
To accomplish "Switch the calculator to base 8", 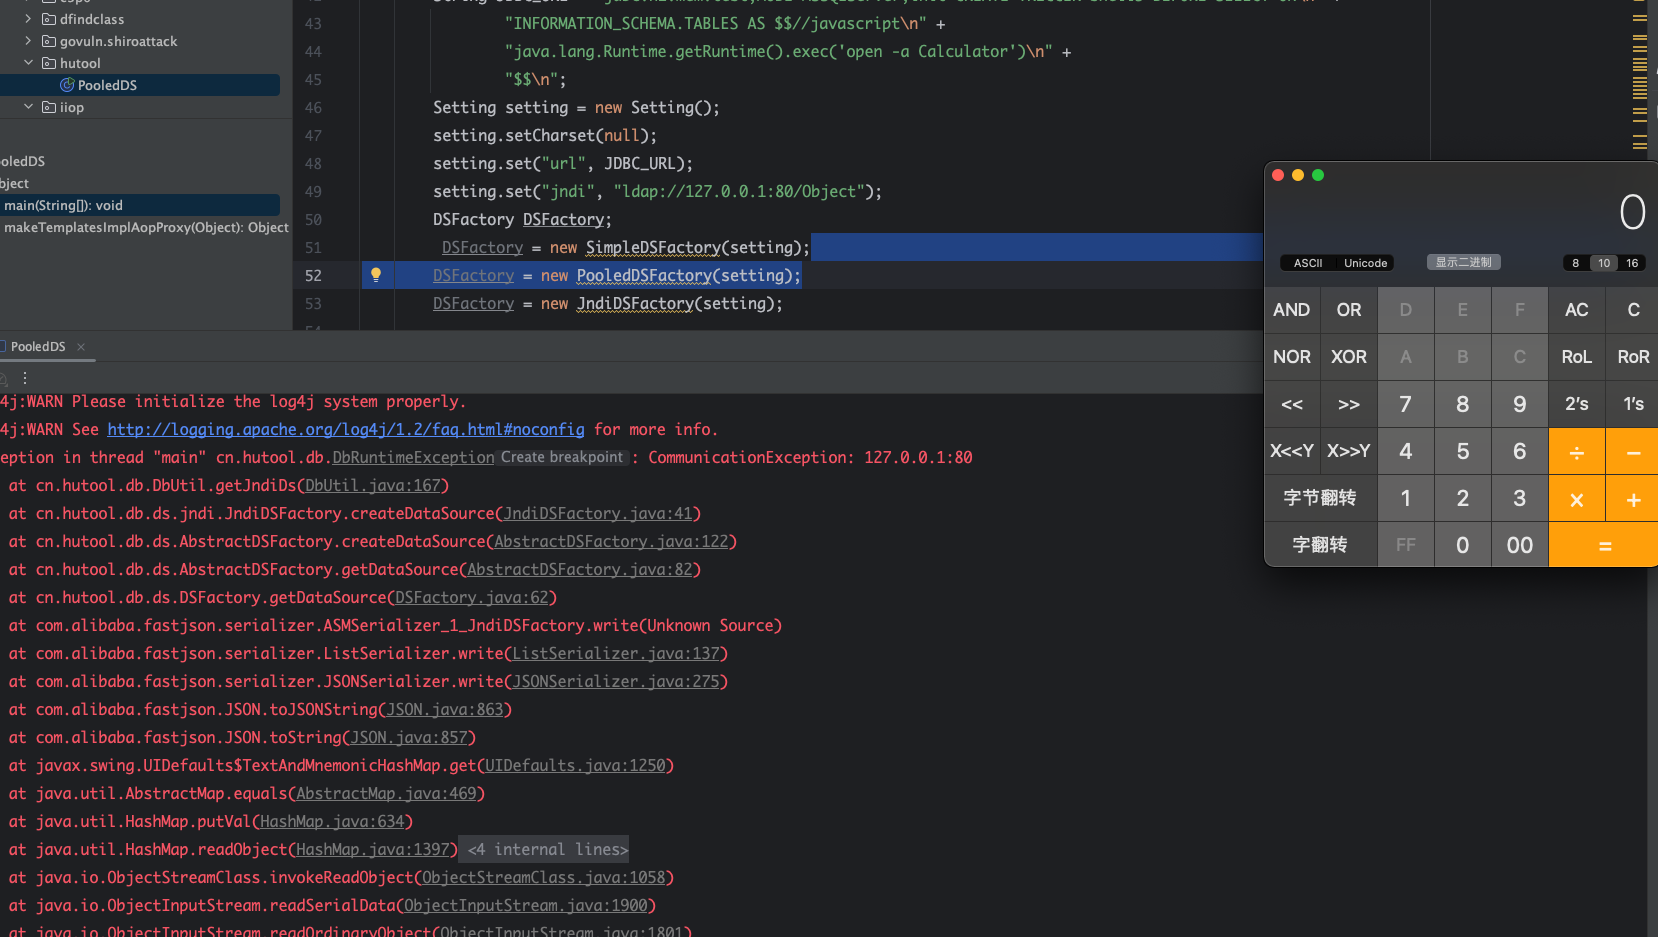I will (1575, 263).
